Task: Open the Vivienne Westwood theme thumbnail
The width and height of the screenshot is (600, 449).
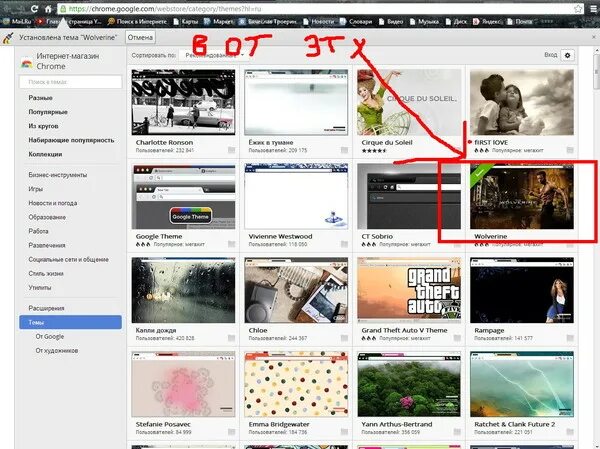Action: [296, 196]
